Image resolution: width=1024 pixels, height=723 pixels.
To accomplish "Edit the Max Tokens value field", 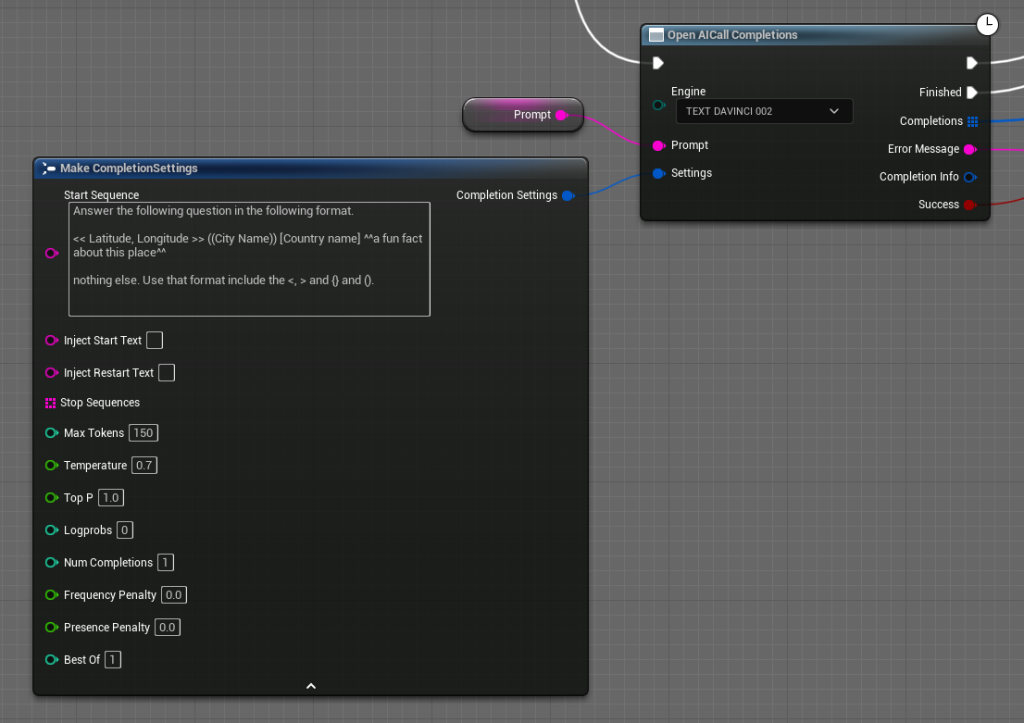I will [143, 432].
